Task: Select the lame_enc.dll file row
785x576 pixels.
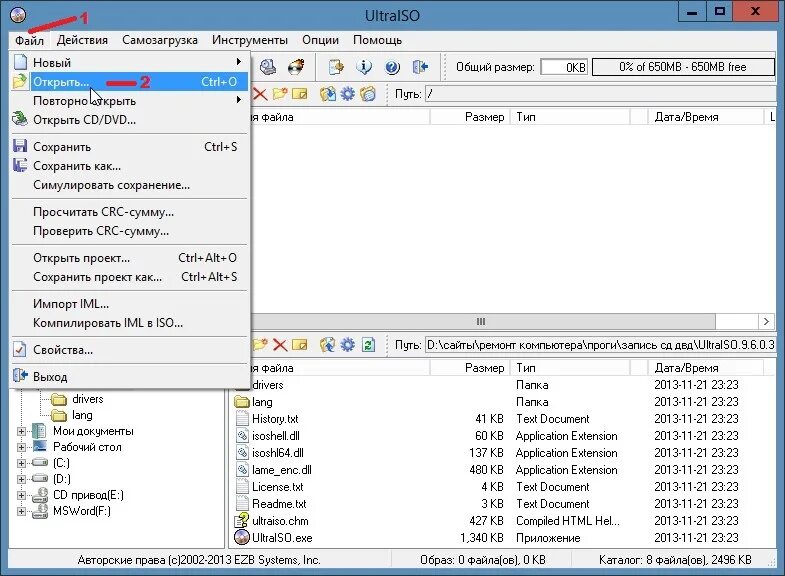Action: coord(504,470)
